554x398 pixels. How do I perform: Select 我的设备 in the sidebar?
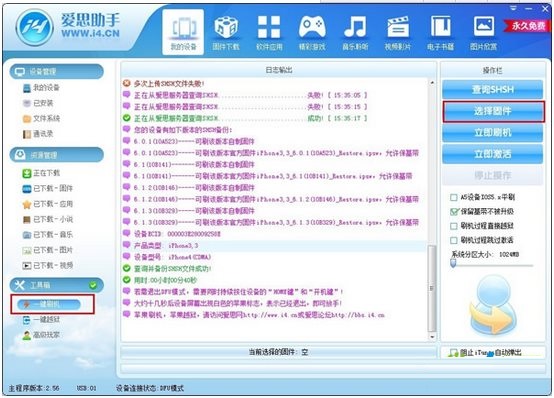point(41,88)
